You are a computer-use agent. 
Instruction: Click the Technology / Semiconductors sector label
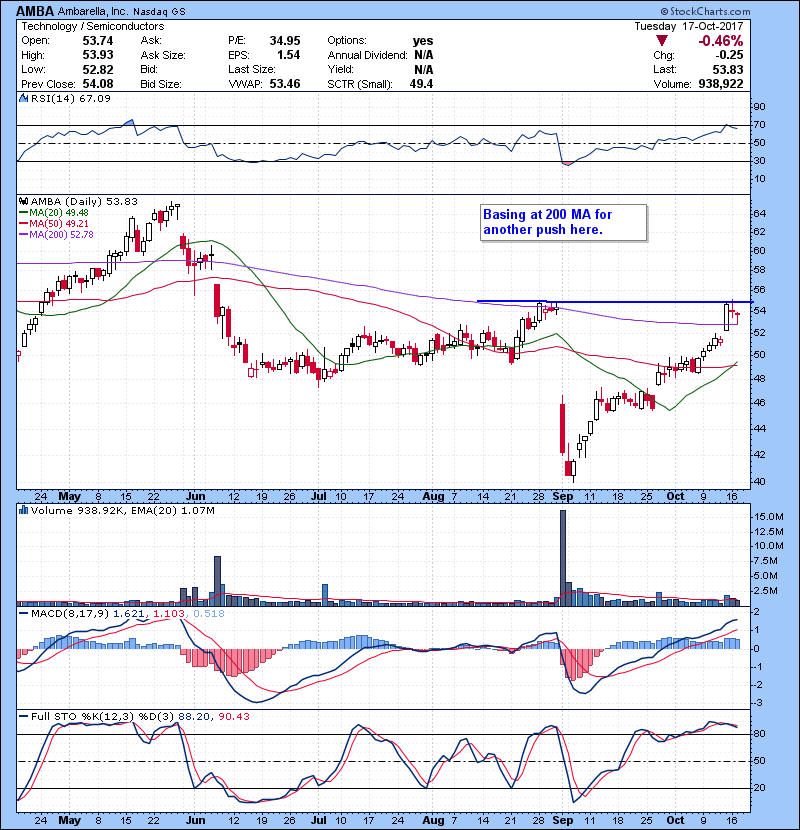[x=93, y=26]
